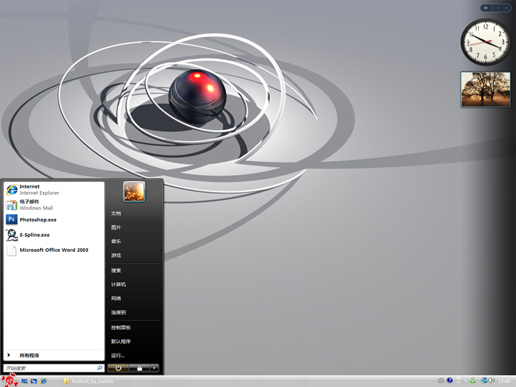Click the tree slideshow gadget picture

tap(486, 89)
